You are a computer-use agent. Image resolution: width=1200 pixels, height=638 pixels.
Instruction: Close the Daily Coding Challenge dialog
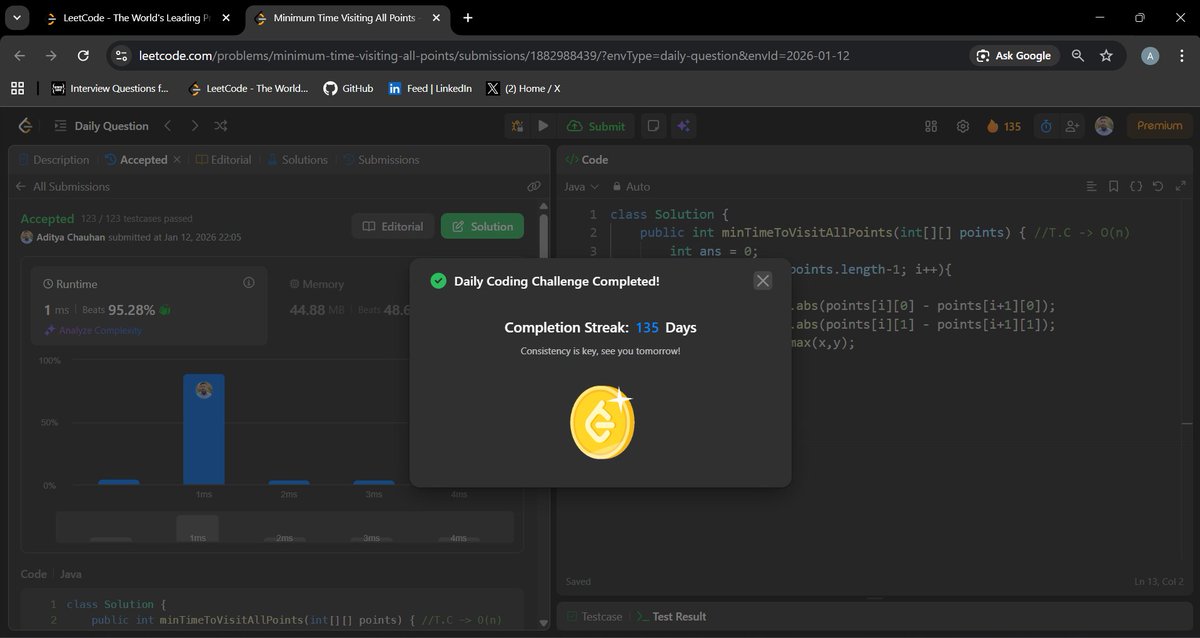coord(763,281)
